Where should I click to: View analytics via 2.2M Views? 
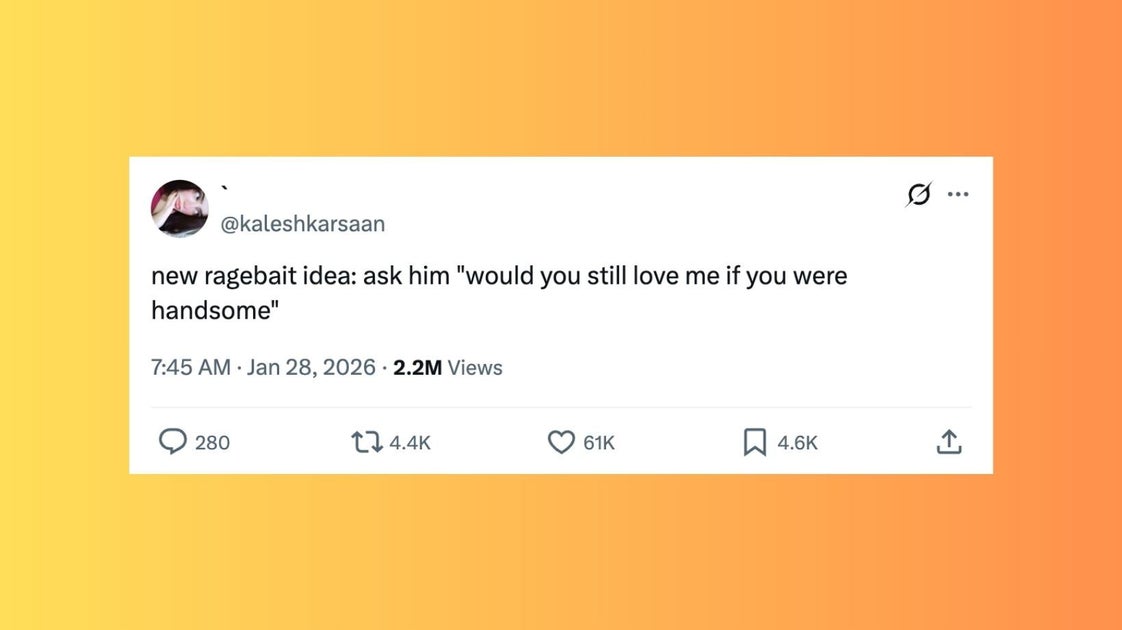click(x=447, y=367)
